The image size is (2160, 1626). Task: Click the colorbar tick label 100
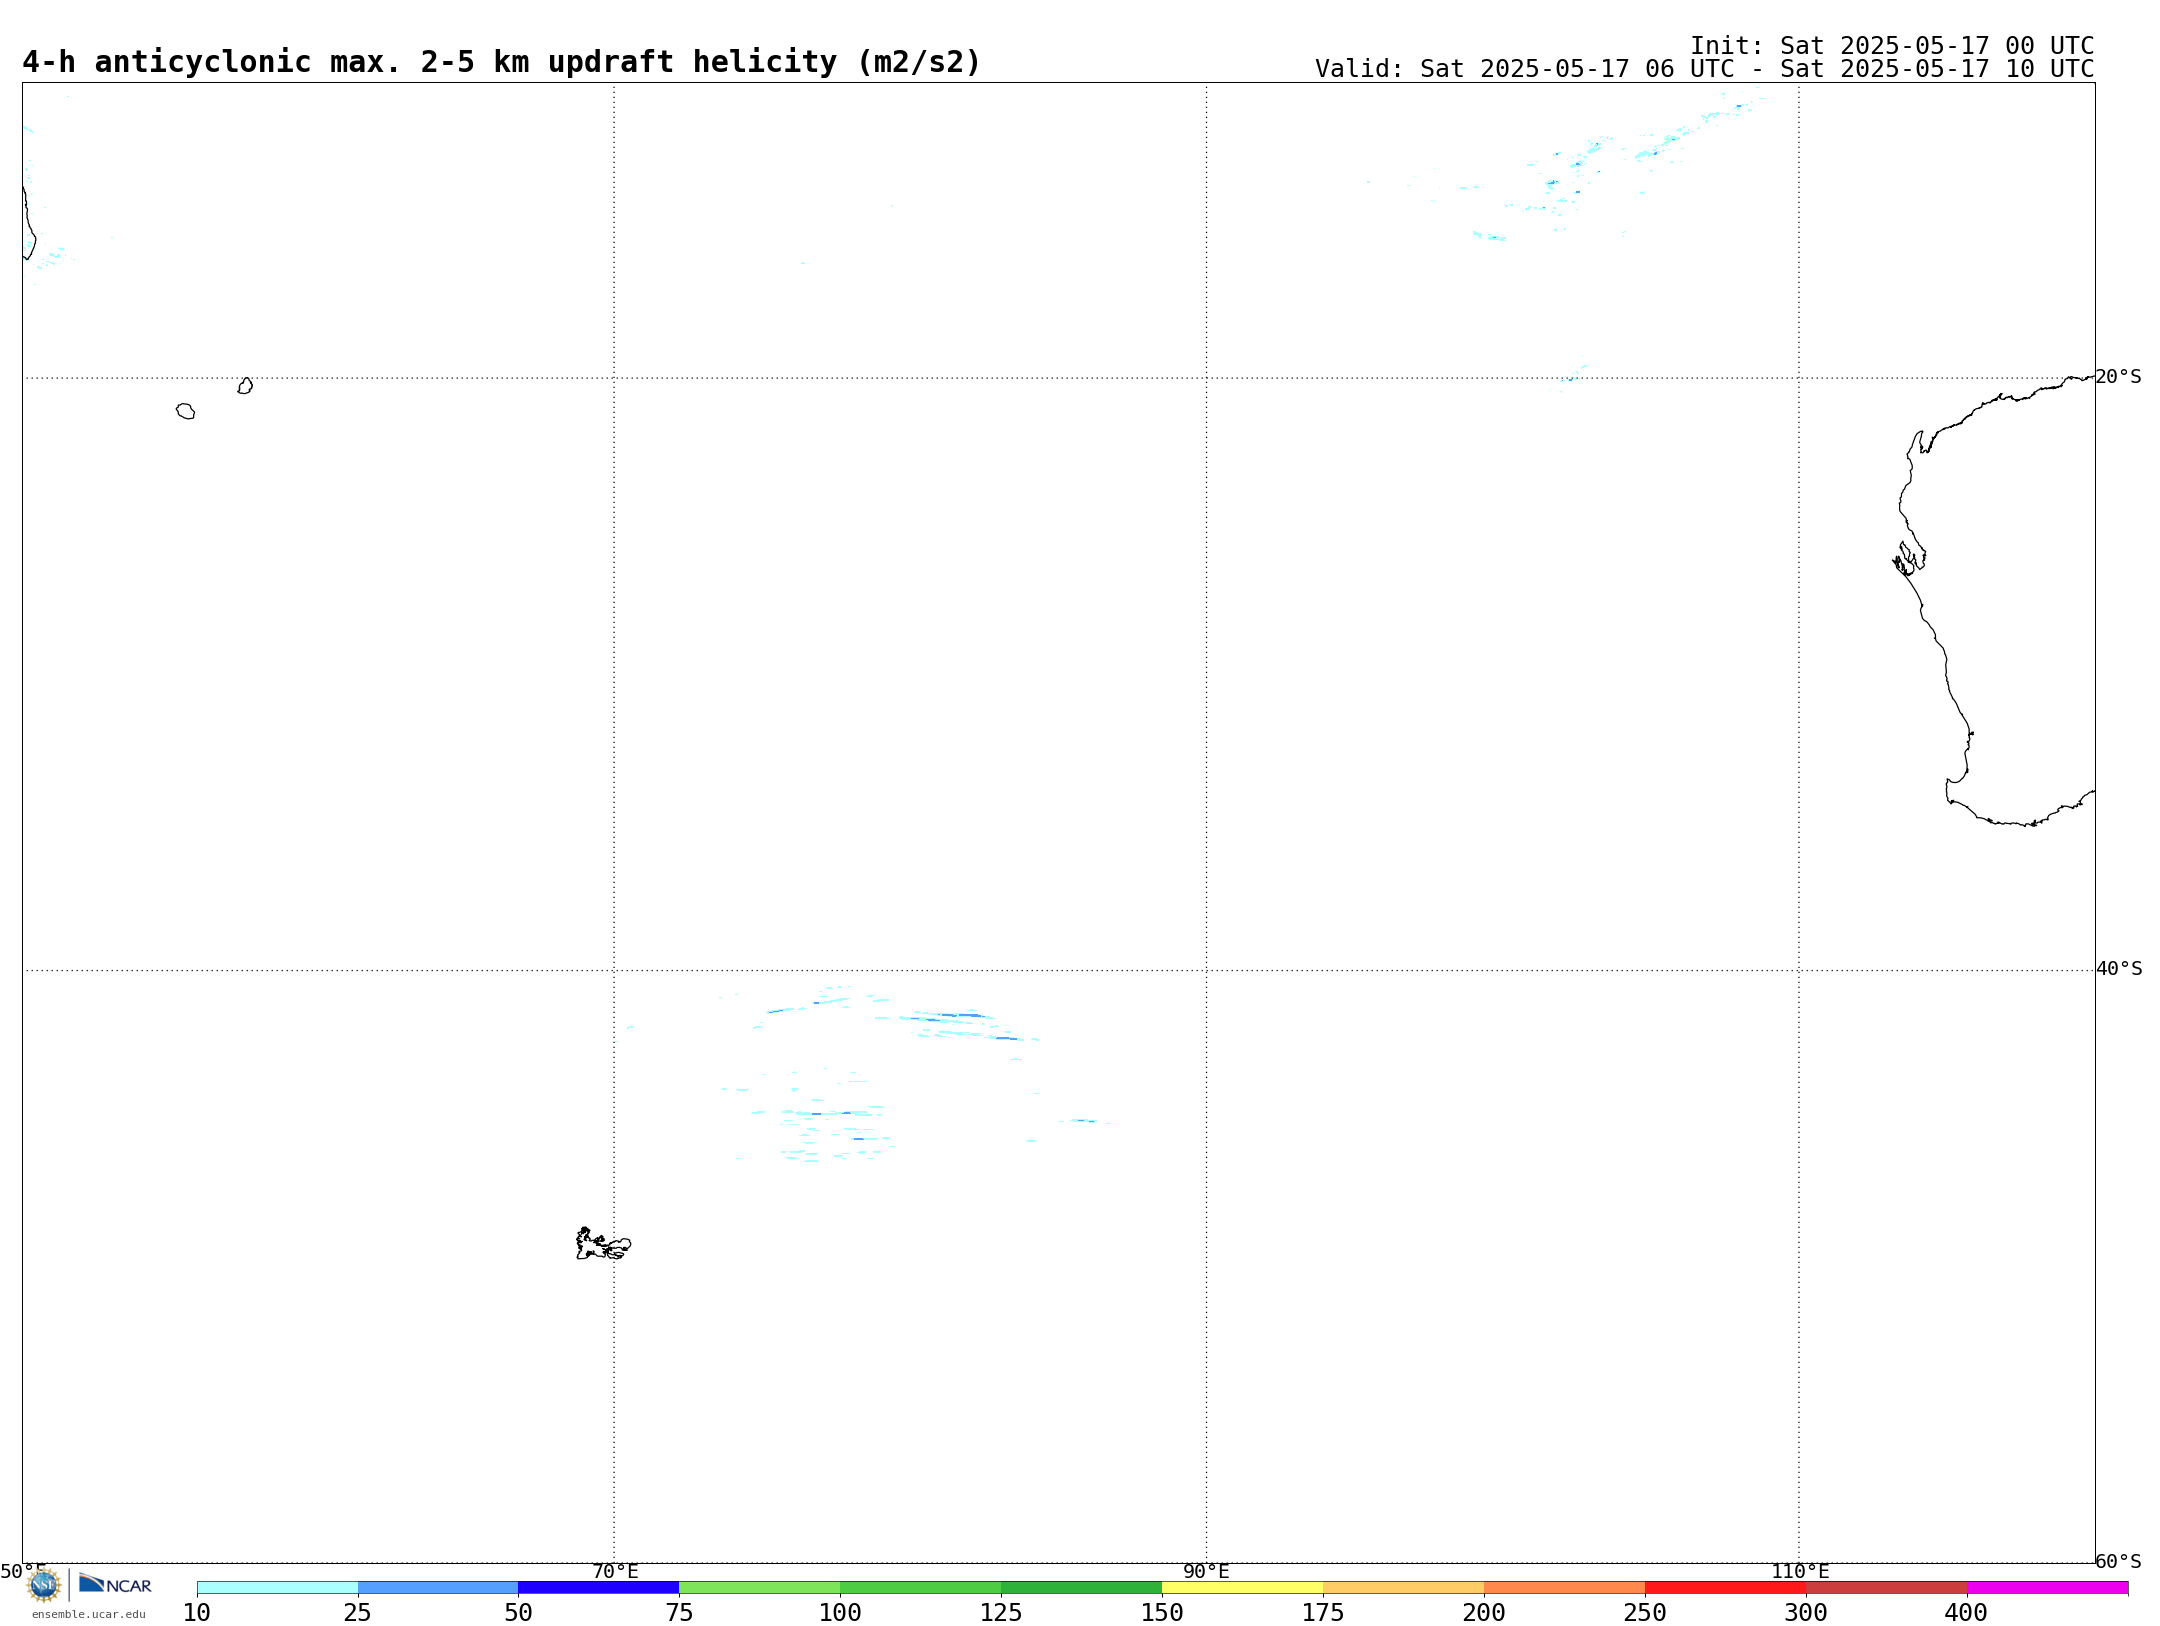coord(840,1612)
